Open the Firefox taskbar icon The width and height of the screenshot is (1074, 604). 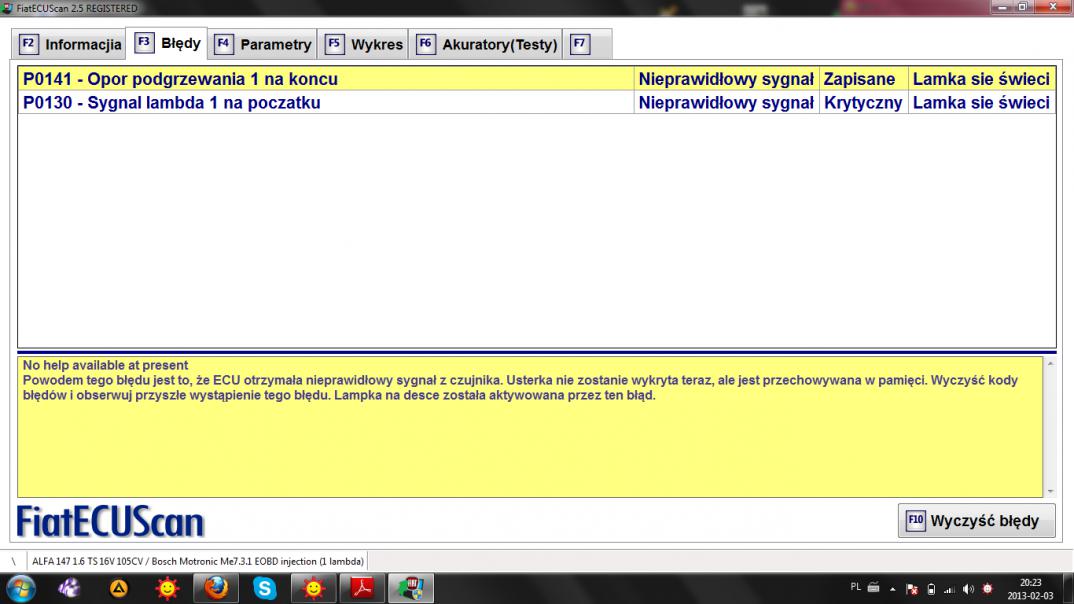point(216,588)
